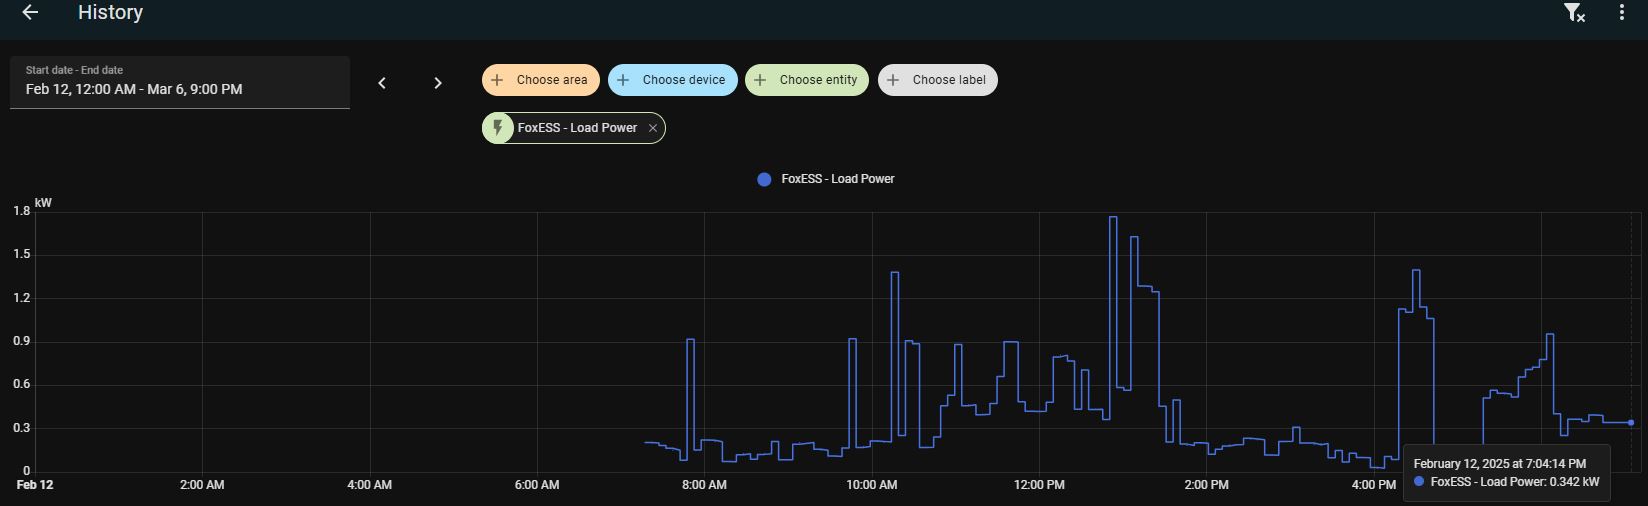The width and height of the screenshot is (1648, 506).
Task: Click plus icon on Choose area
Action: pyautogui.click(x=497, y=80)
